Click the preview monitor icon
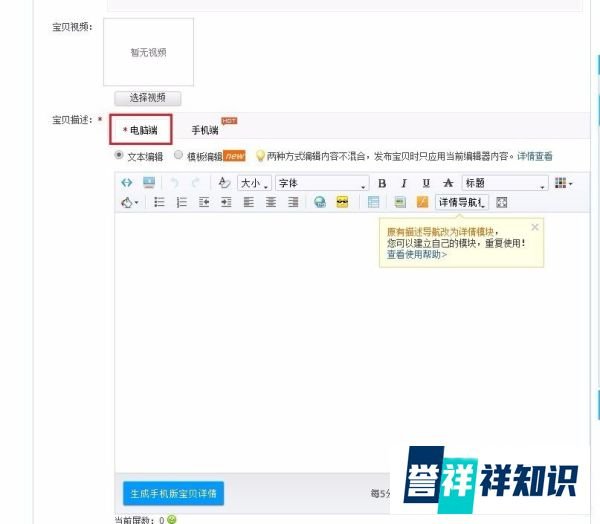The height and width of the screenshot is (524, 600). 149,183
